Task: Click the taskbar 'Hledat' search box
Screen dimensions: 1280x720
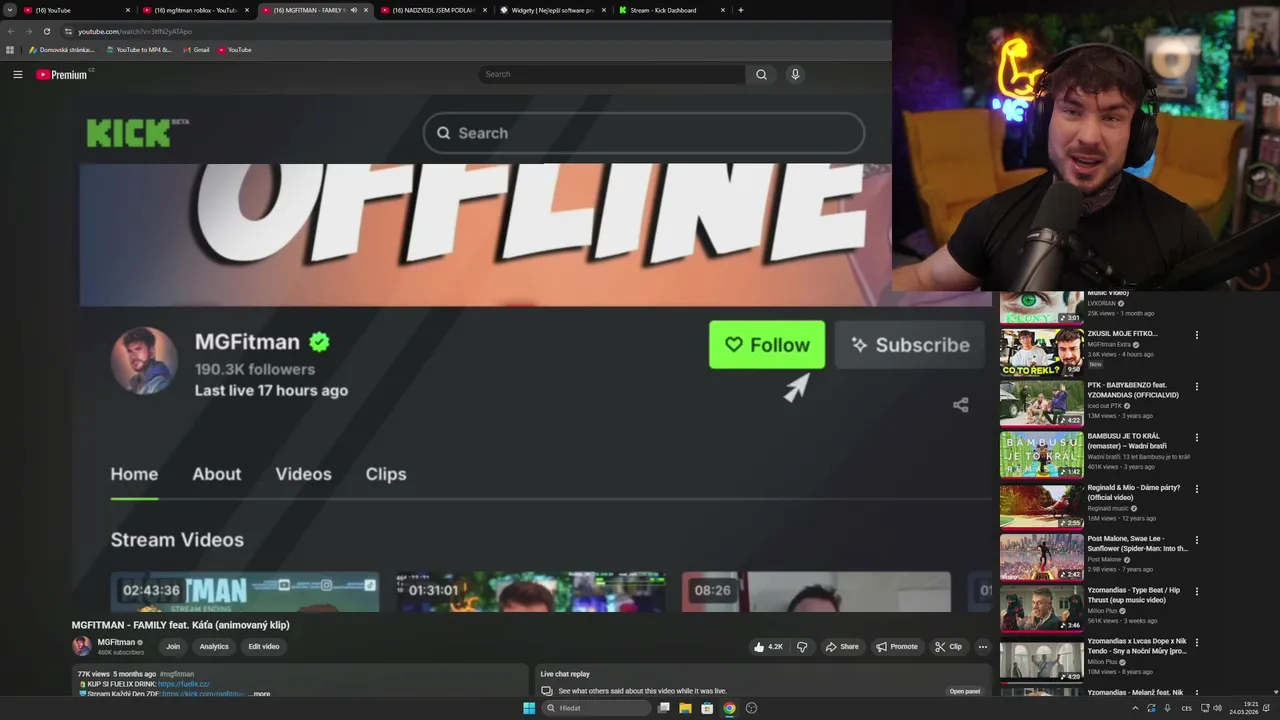Action: point(596,708)
